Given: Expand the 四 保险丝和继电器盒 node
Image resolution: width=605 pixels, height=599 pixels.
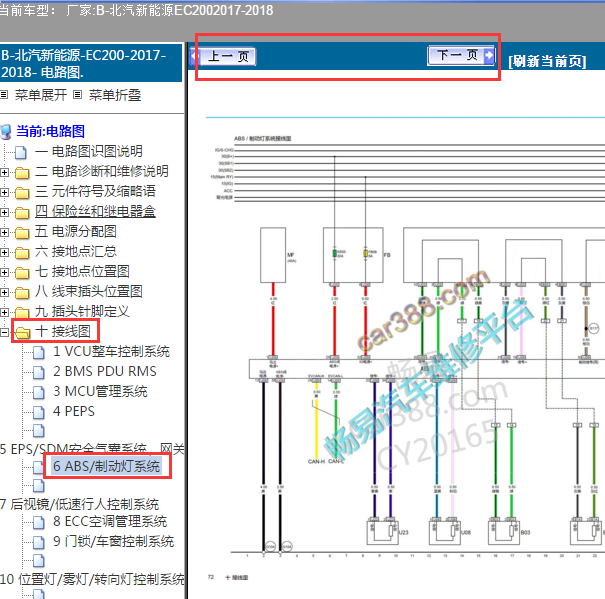Looking at the screenshot, I should coord(4,212).
